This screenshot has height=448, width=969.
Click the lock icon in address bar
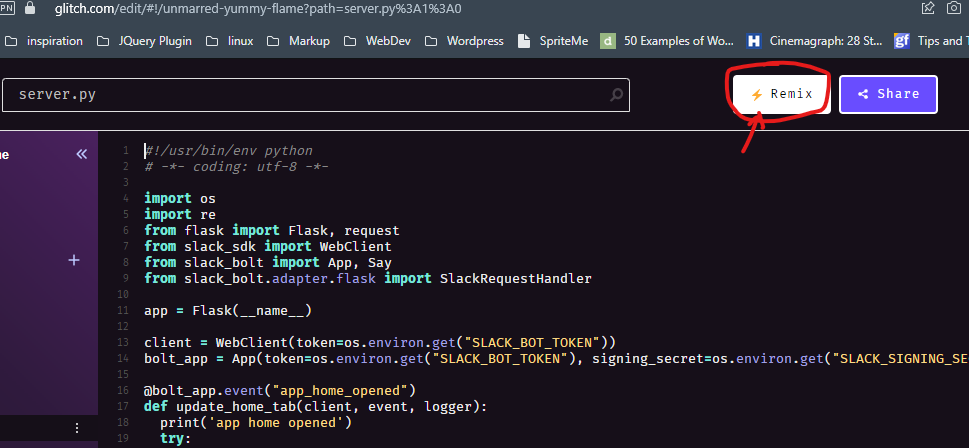30,7
